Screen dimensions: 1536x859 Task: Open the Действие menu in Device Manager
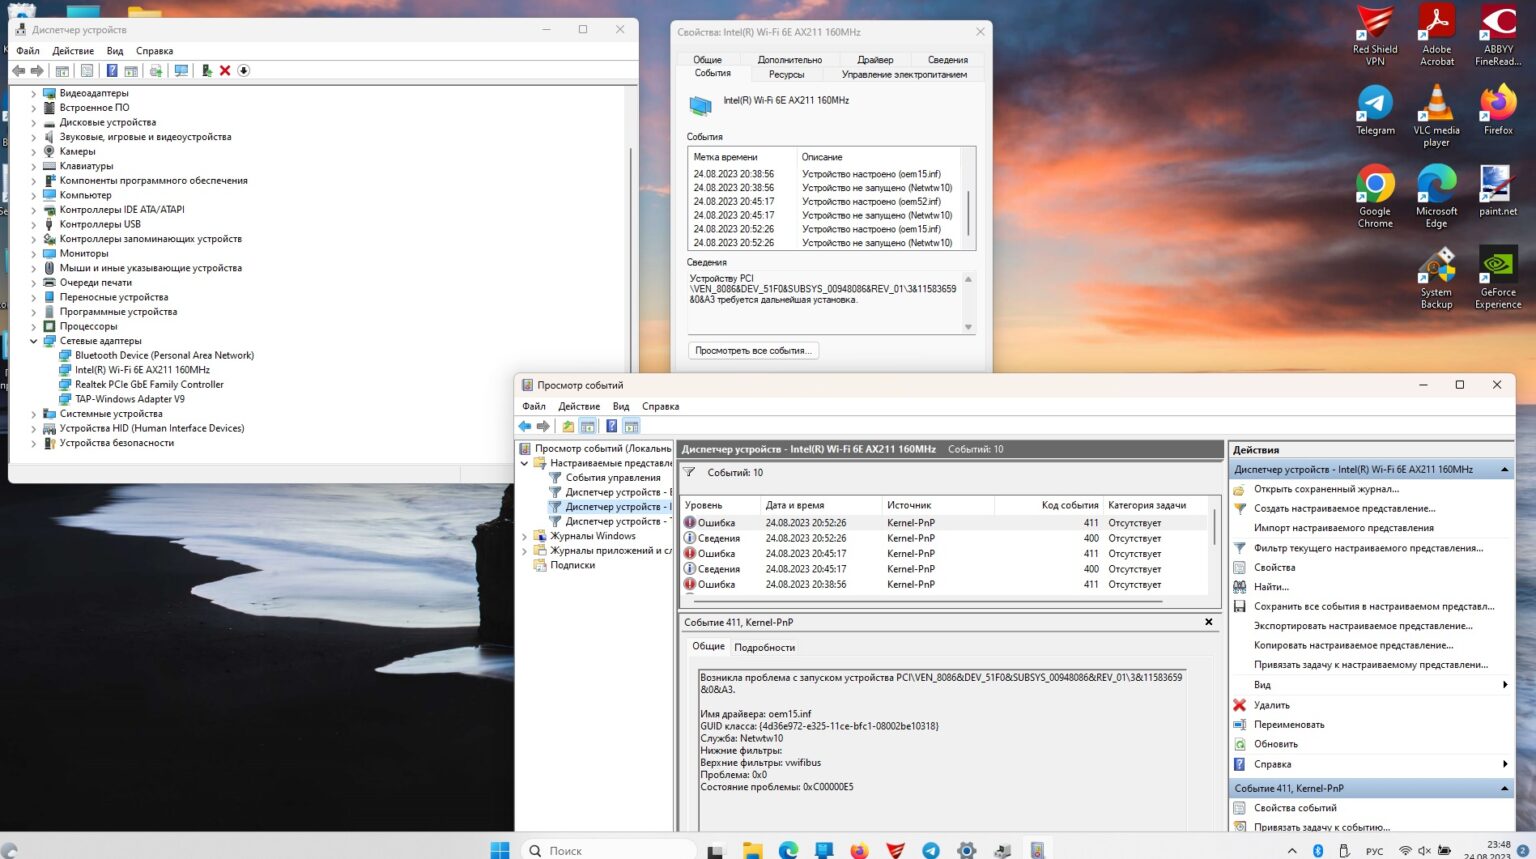(73, 51)
